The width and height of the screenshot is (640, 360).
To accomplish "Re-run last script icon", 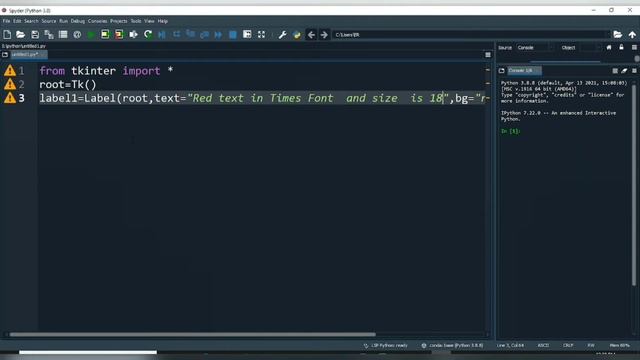I will (x=148, y=35).
